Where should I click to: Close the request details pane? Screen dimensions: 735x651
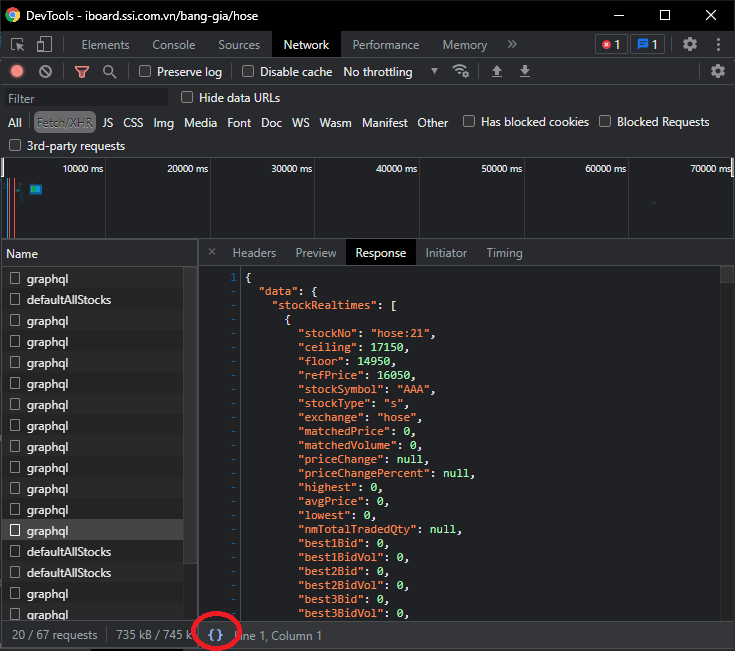click(212, 252)
